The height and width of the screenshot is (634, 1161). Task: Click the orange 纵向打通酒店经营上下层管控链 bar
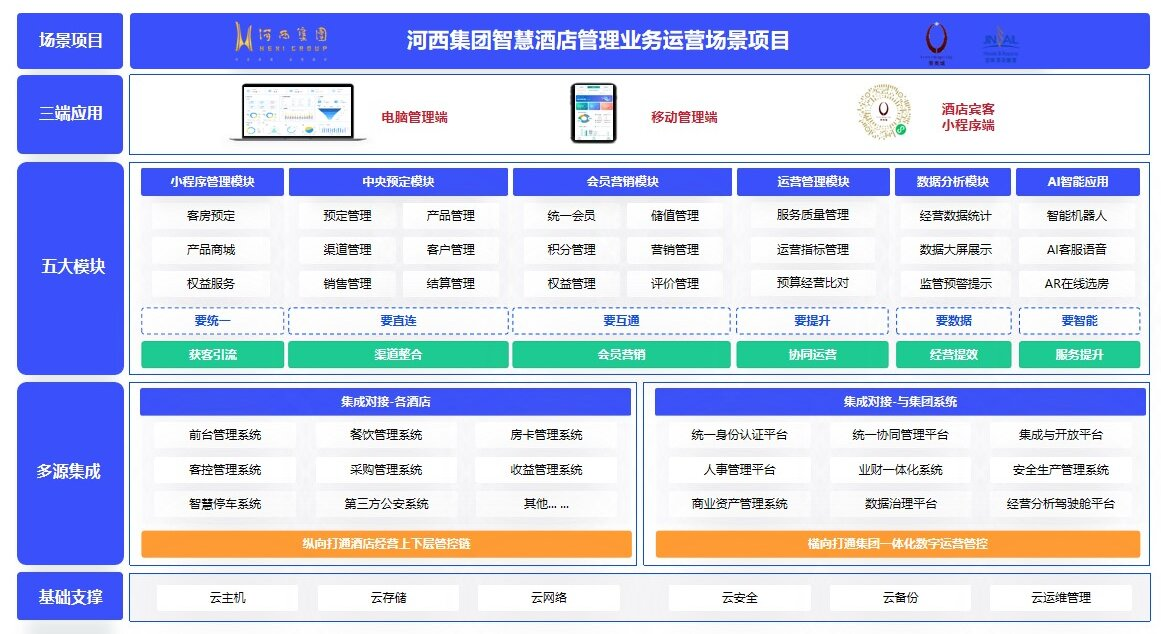386,544
